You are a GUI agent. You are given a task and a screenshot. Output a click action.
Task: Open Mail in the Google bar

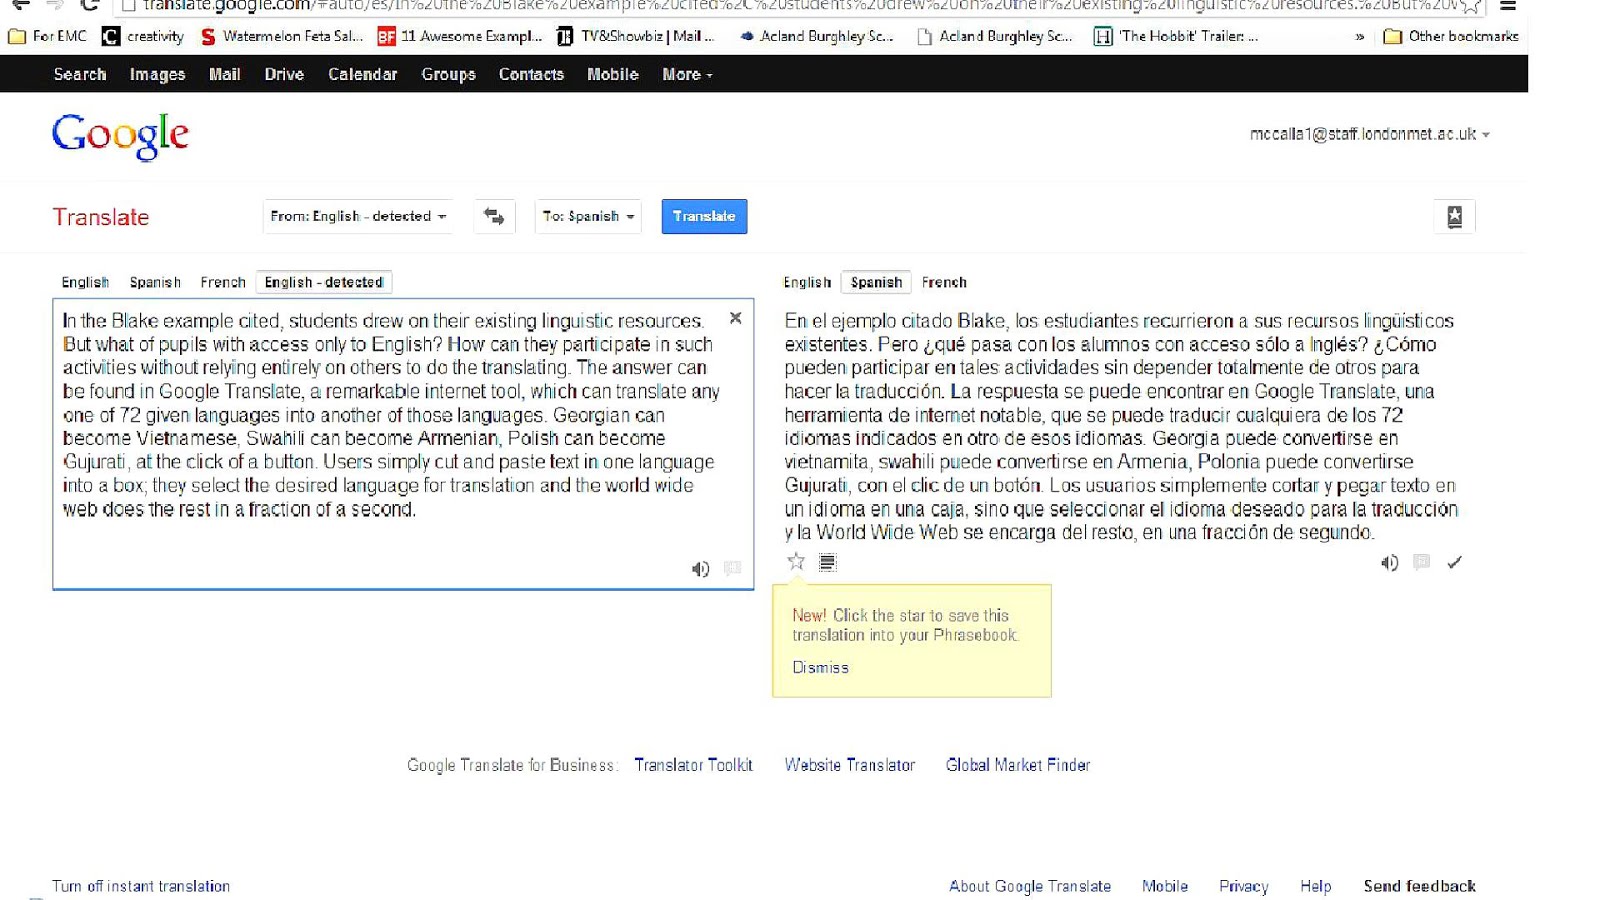pyautogui.click(x=224, y=74)
